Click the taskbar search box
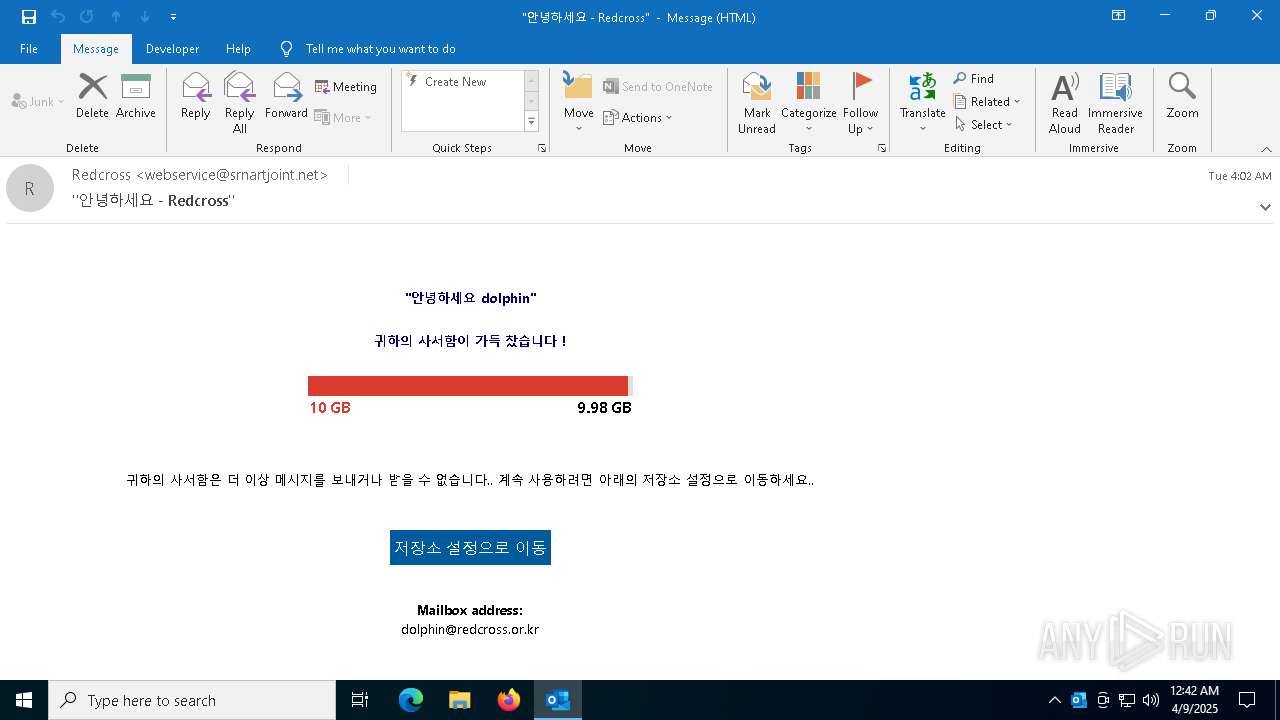The image size is (1280, 720). coord(192,700)
